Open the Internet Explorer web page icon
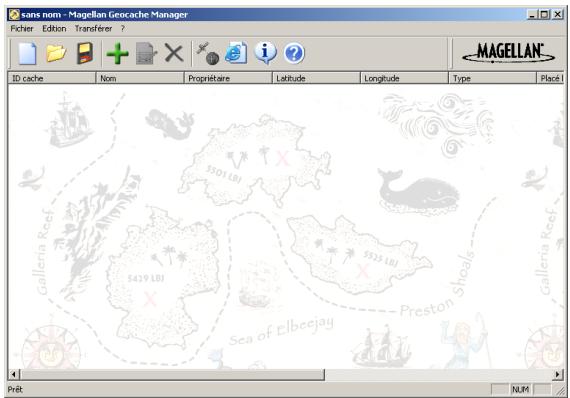Image resolution: width=570 pixels, height=398 pixels. pyautogui.click(x=236, y=53)
